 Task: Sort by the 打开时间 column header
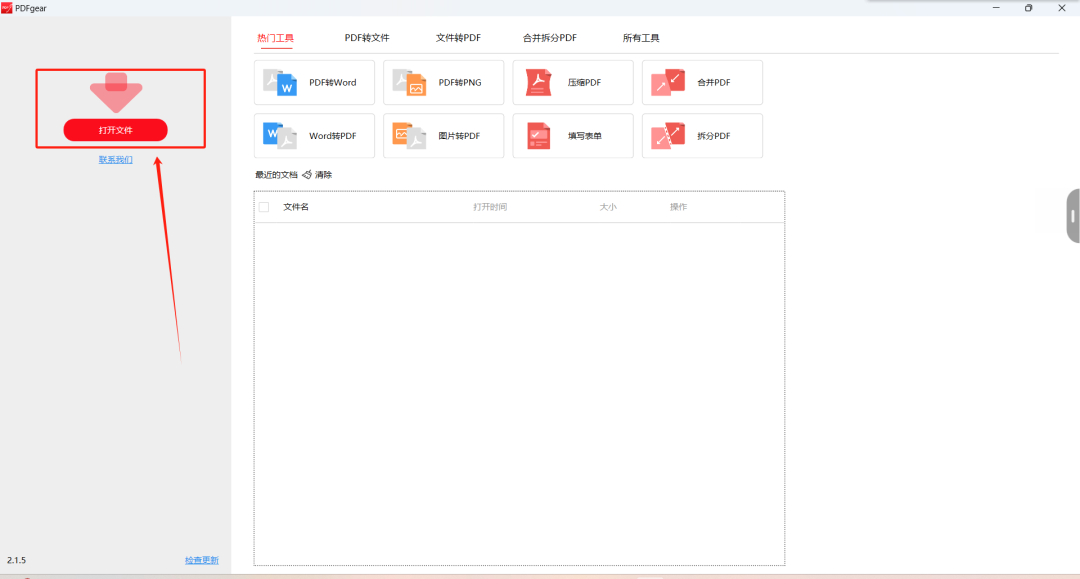click(490, 207)
